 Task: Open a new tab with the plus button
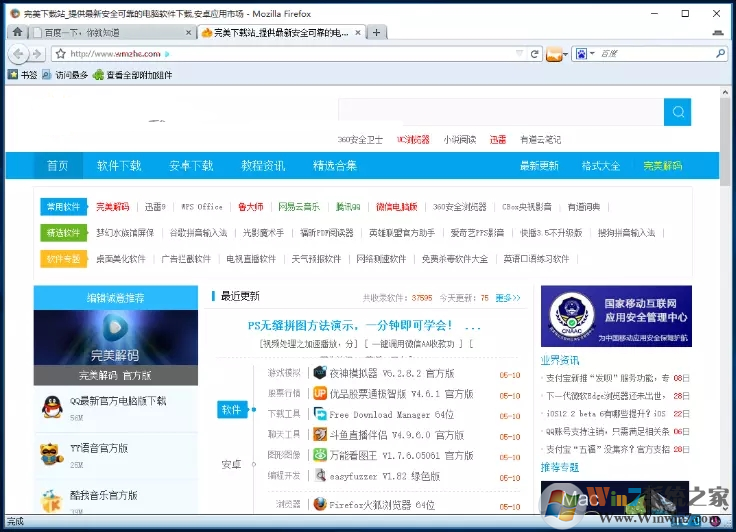click(377, 32)
